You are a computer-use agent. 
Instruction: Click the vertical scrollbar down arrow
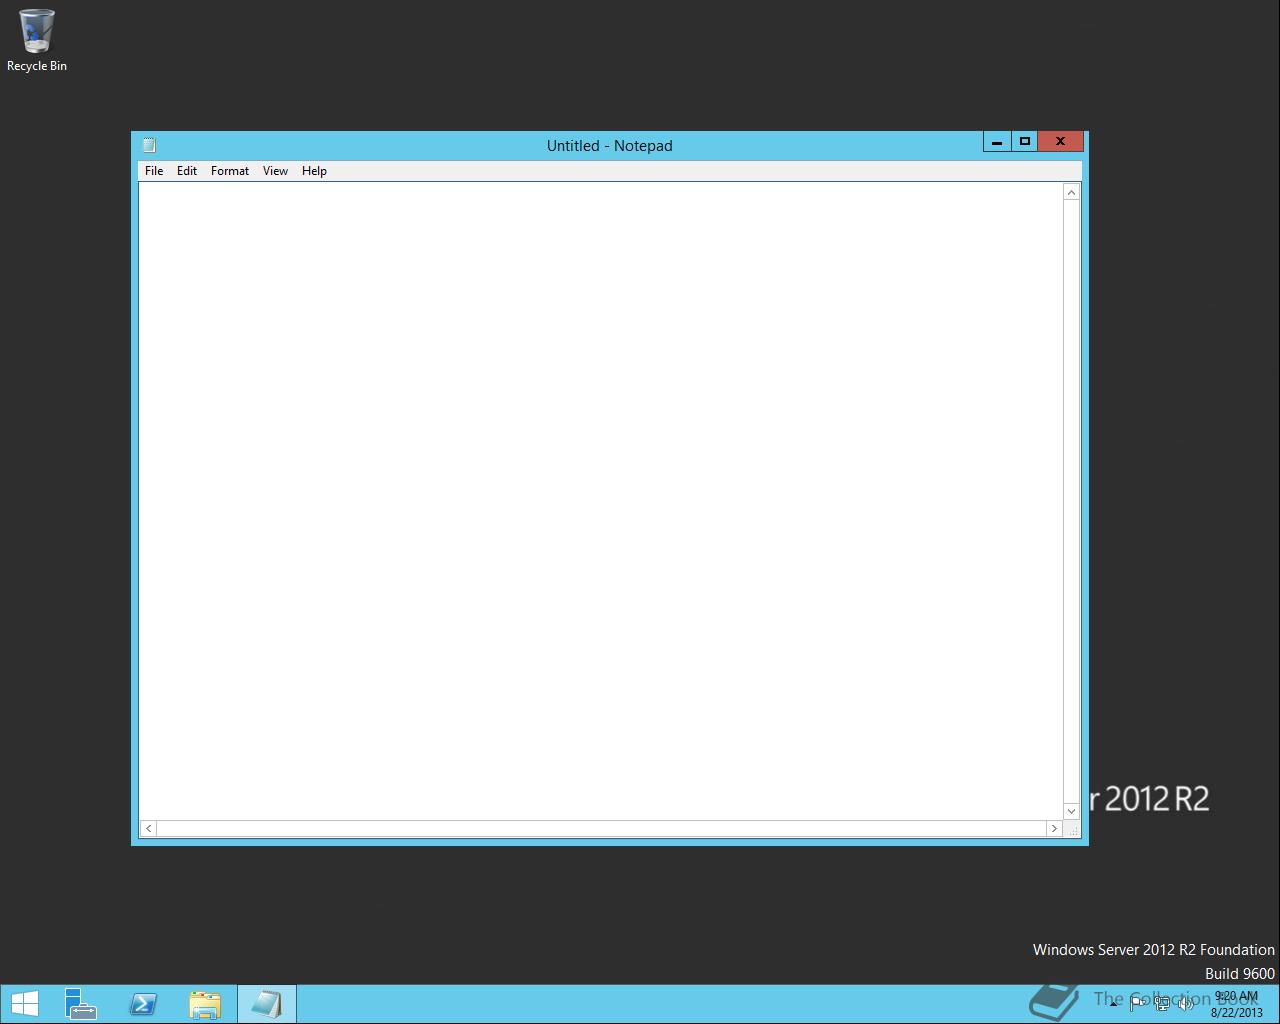click(1071, 812)
